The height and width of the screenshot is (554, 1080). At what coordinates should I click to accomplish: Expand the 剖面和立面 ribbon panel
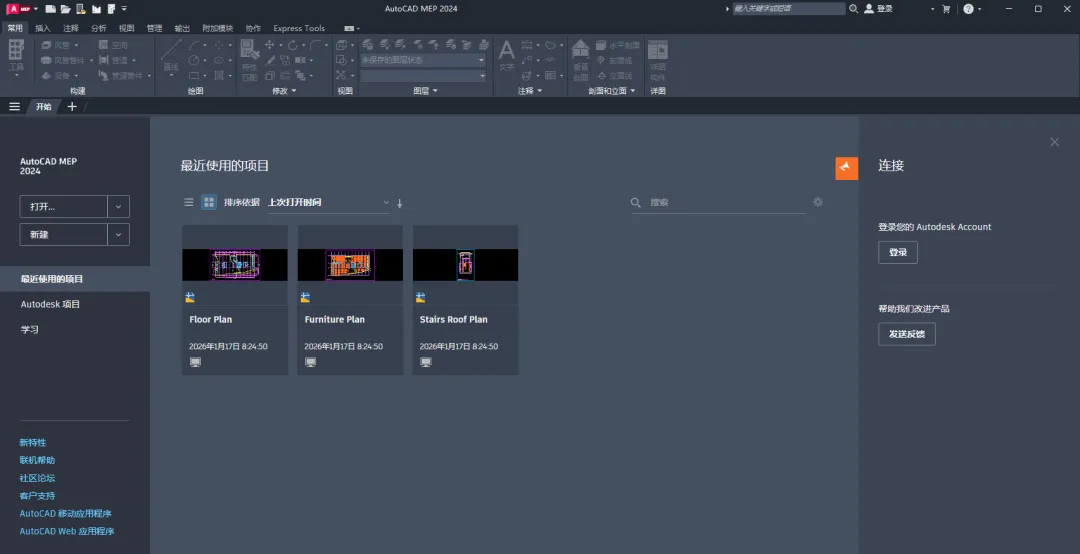pyautogui.click(x=612, y=91)
